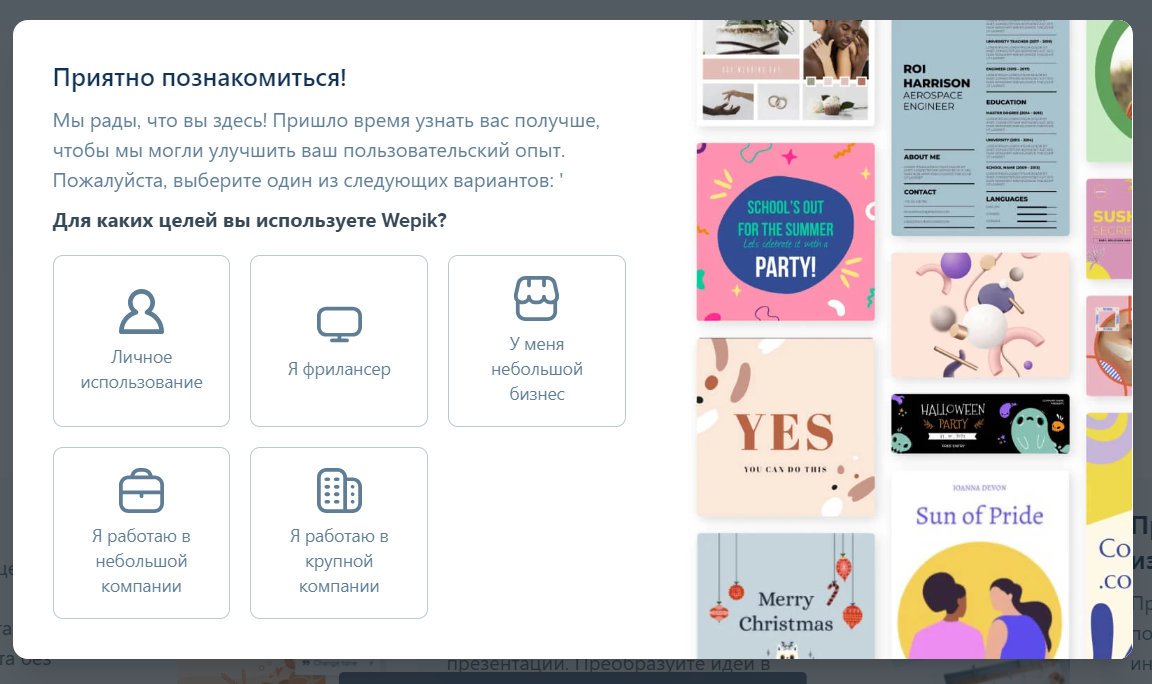This screenshot has height=684, width=1152.
Task: Click the storefront icon for small business
Action: 536,298
